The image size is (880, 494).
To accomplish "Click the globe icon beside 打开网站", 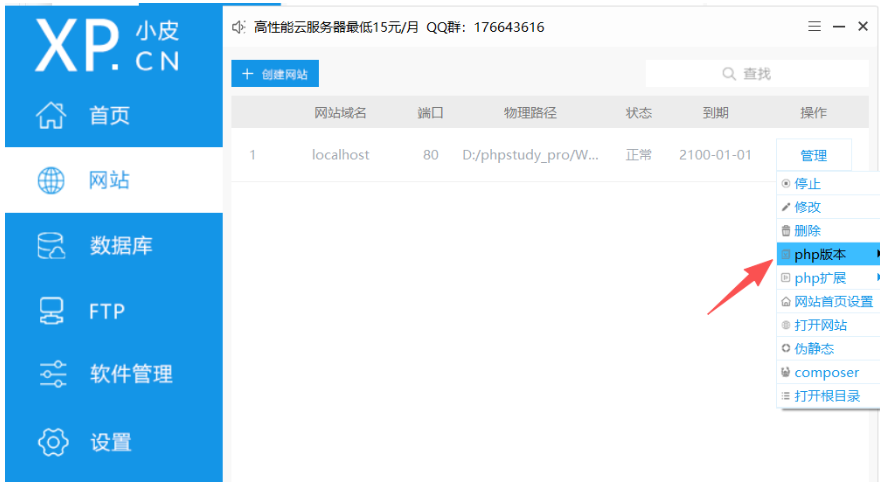I will point(786,325).
